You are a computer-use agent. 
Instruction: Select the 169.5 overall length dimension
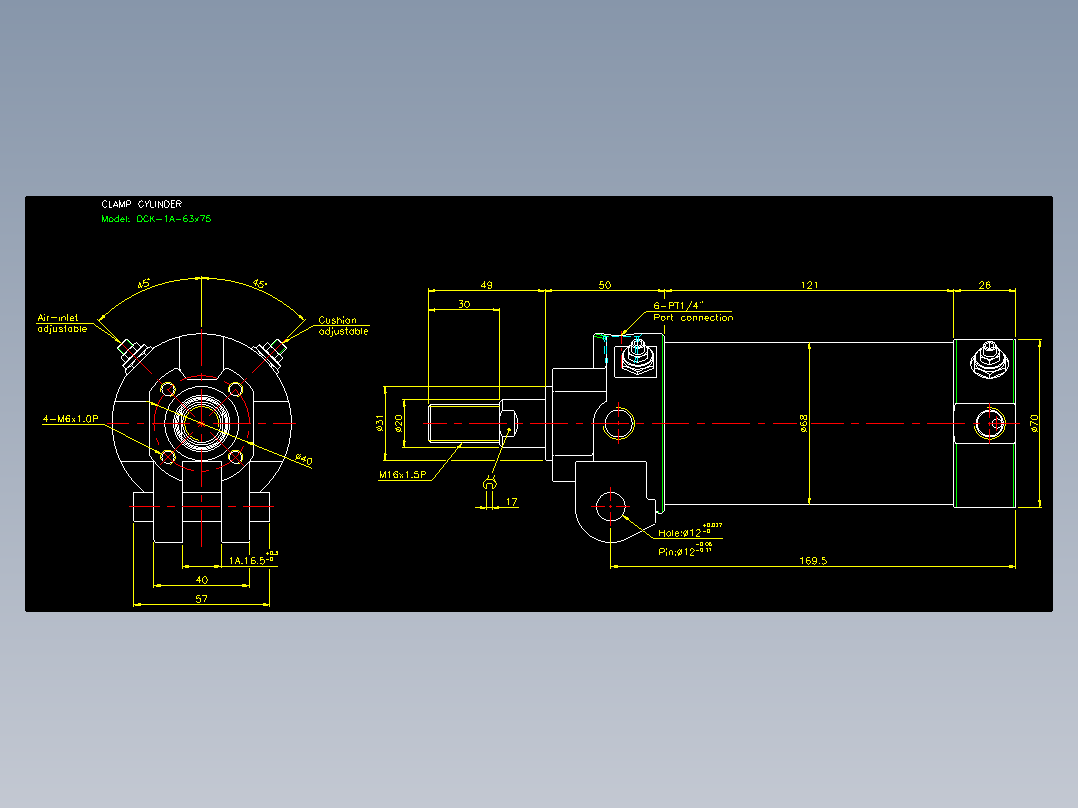[x=813, y=560]
